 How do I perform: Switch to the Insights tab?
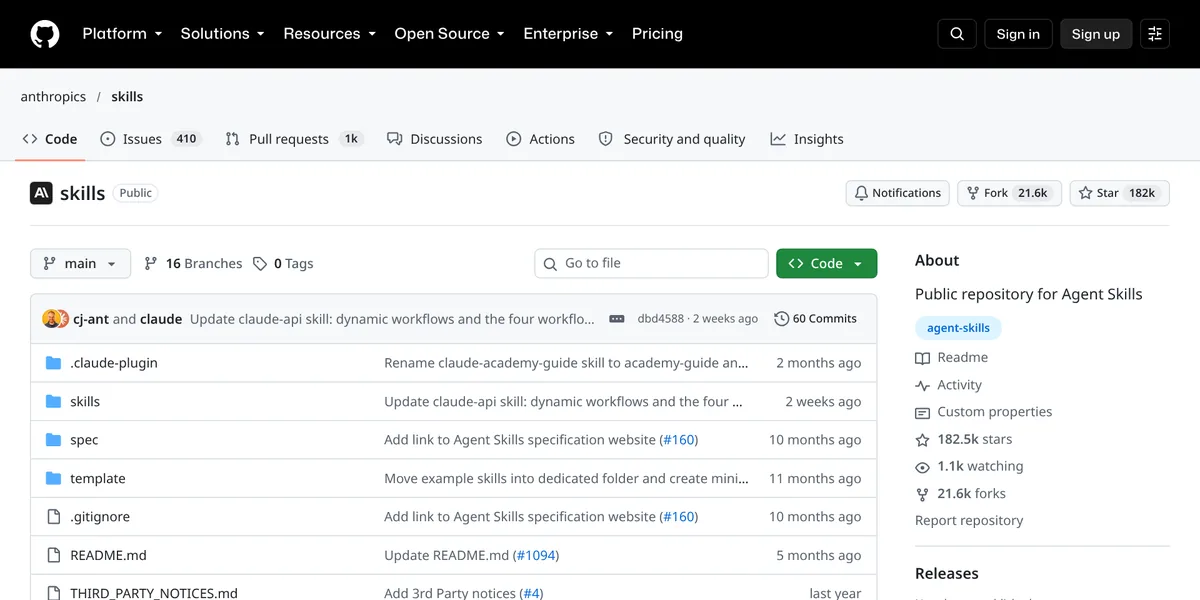[807, 139]
